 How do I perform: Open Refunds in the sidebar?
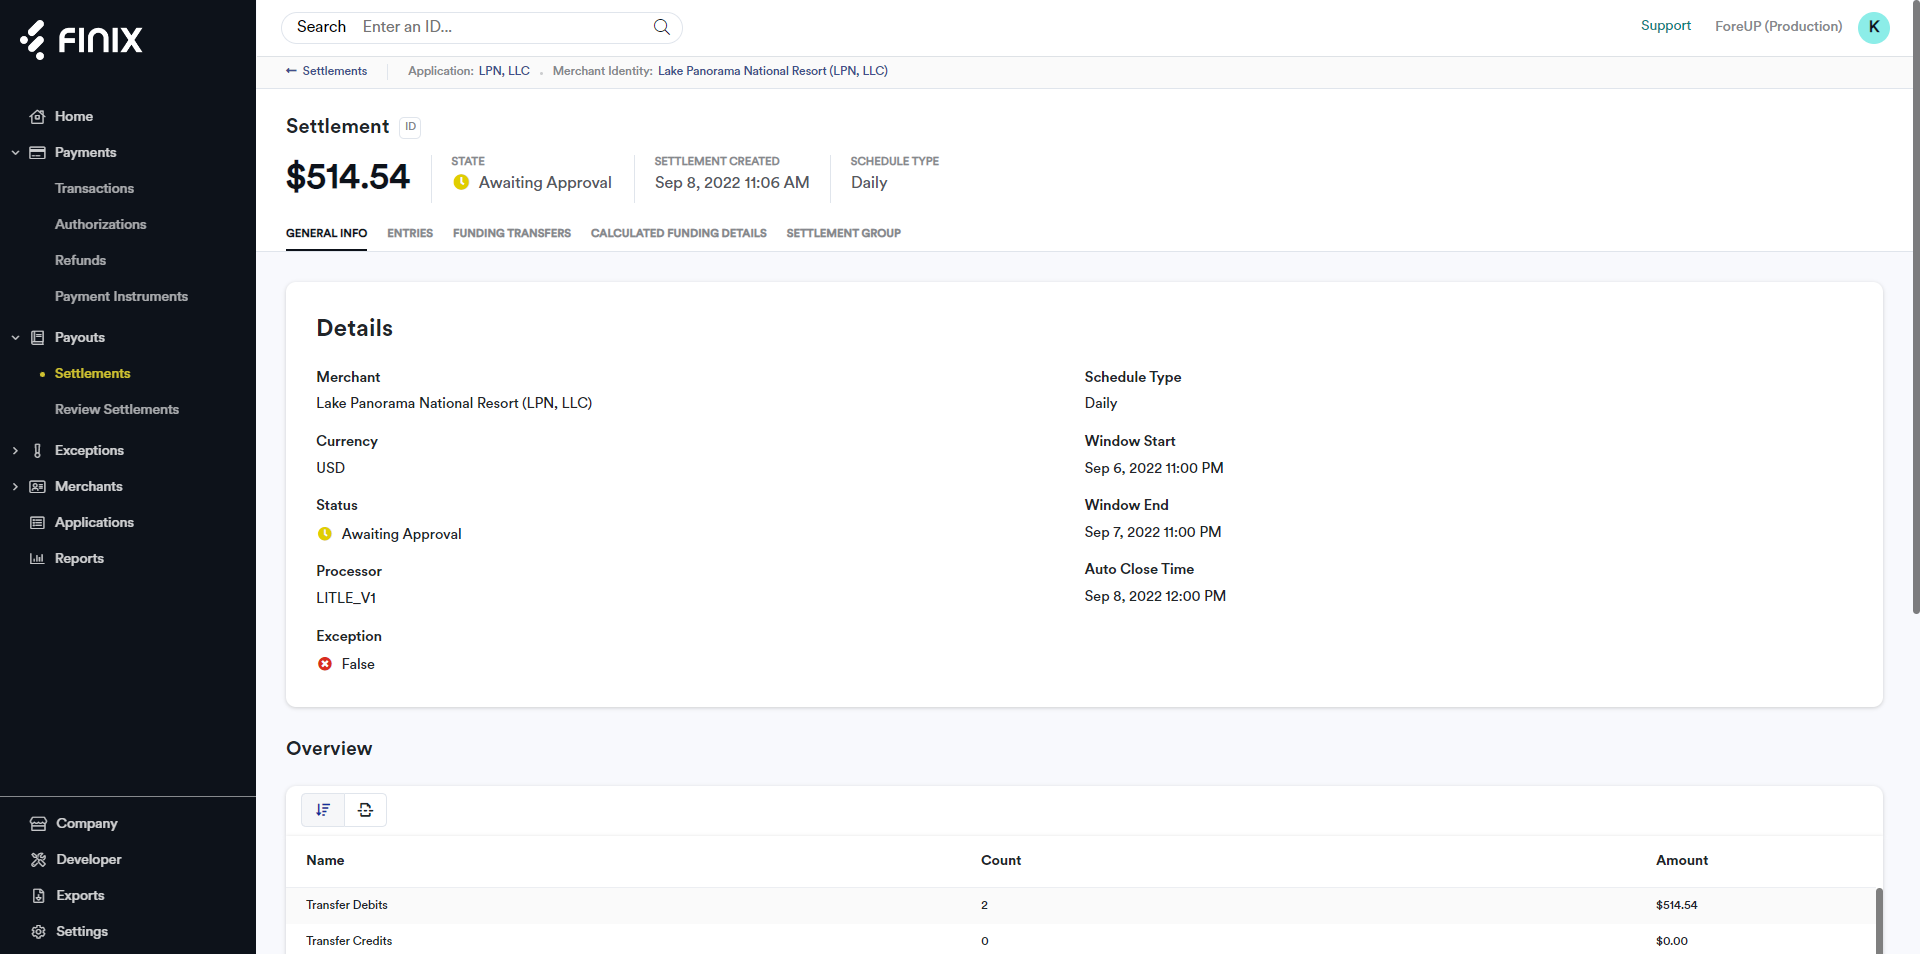point(80,261)
